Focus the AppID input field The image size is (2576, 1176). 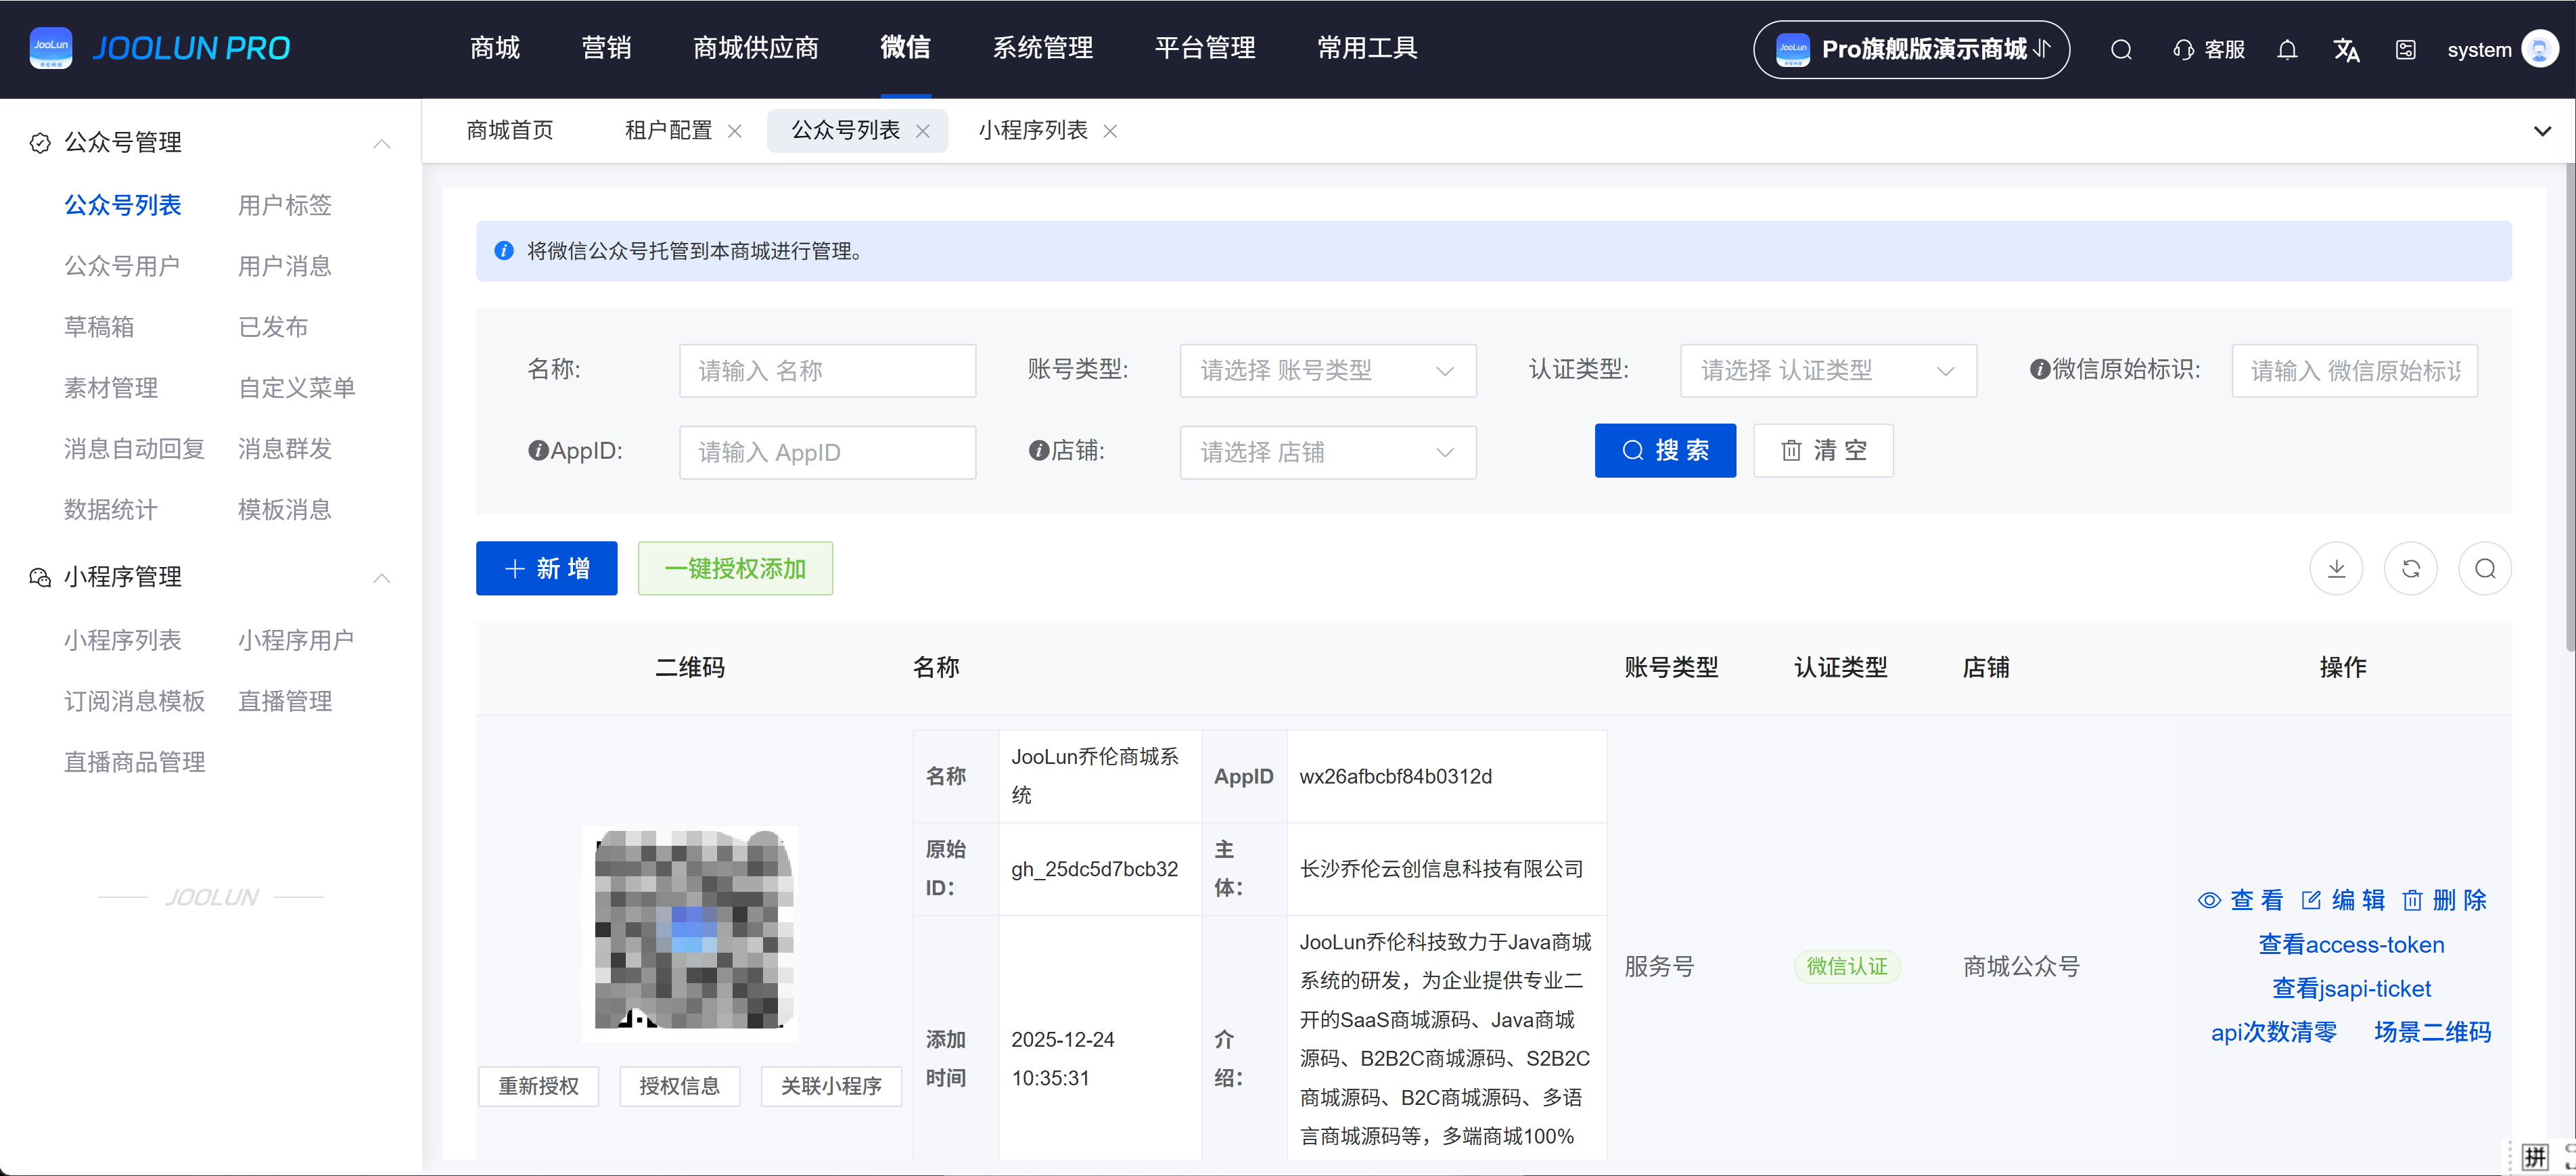click(x=827, y=453)
